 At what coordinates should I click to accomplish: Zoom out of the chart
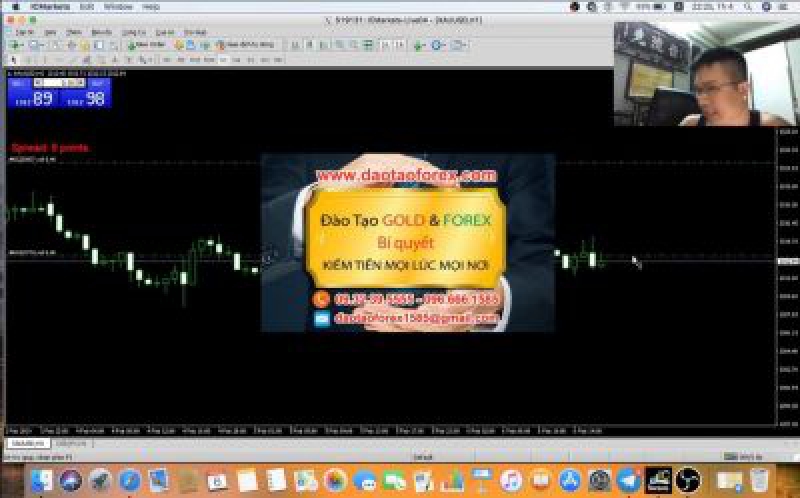[353, 45]
